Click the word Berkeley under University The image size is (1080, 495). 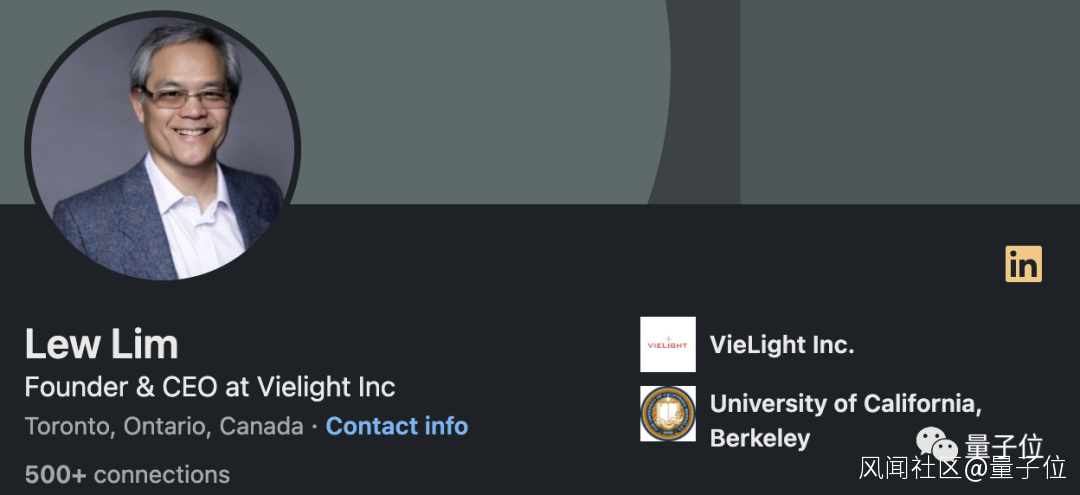(759, 438)
